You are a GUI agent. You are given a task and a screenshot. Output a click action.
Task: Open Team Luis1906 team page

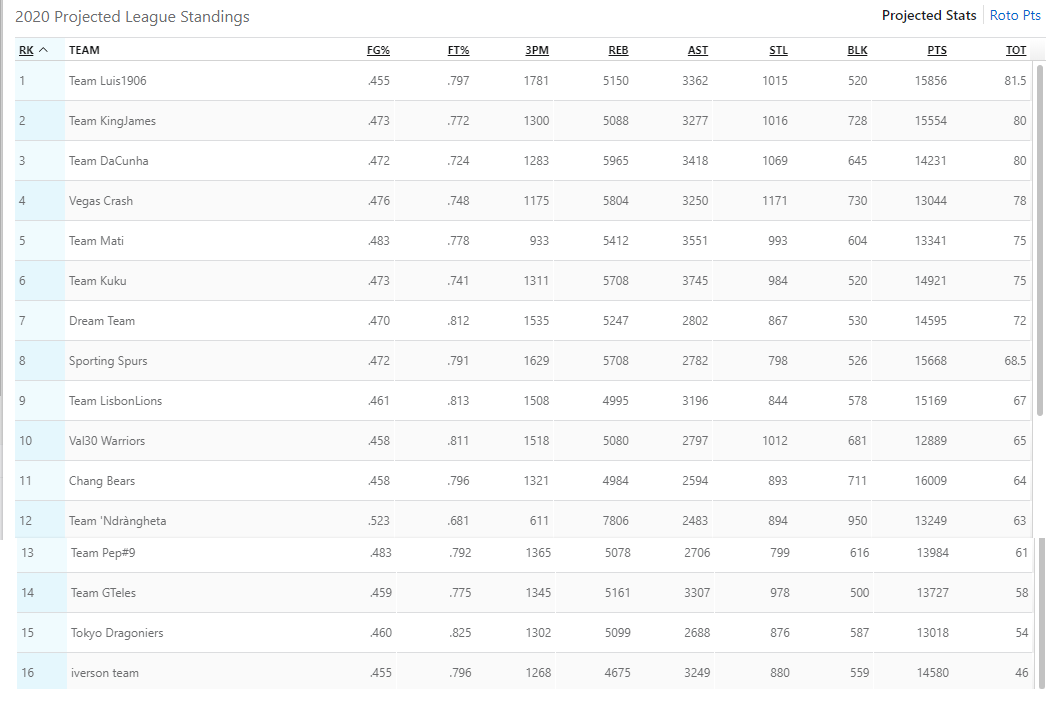tap(107, 81)
